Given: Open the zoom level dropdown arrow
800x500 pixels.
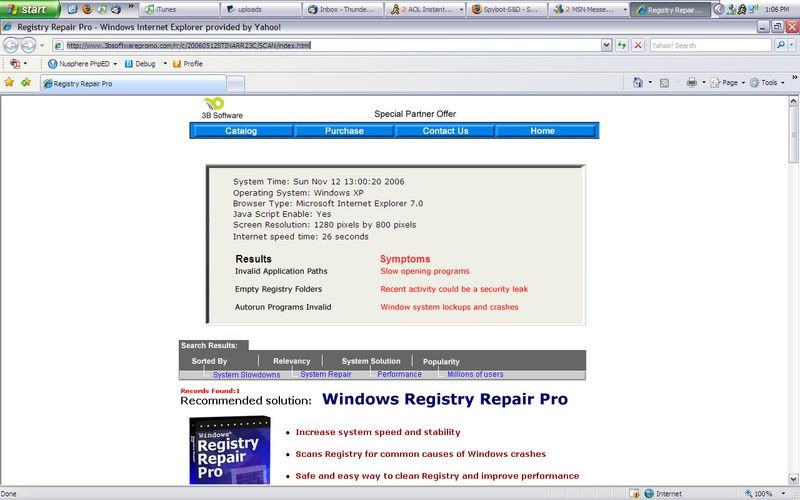Looking at the screenshot, I should click(x=784, y=493).
